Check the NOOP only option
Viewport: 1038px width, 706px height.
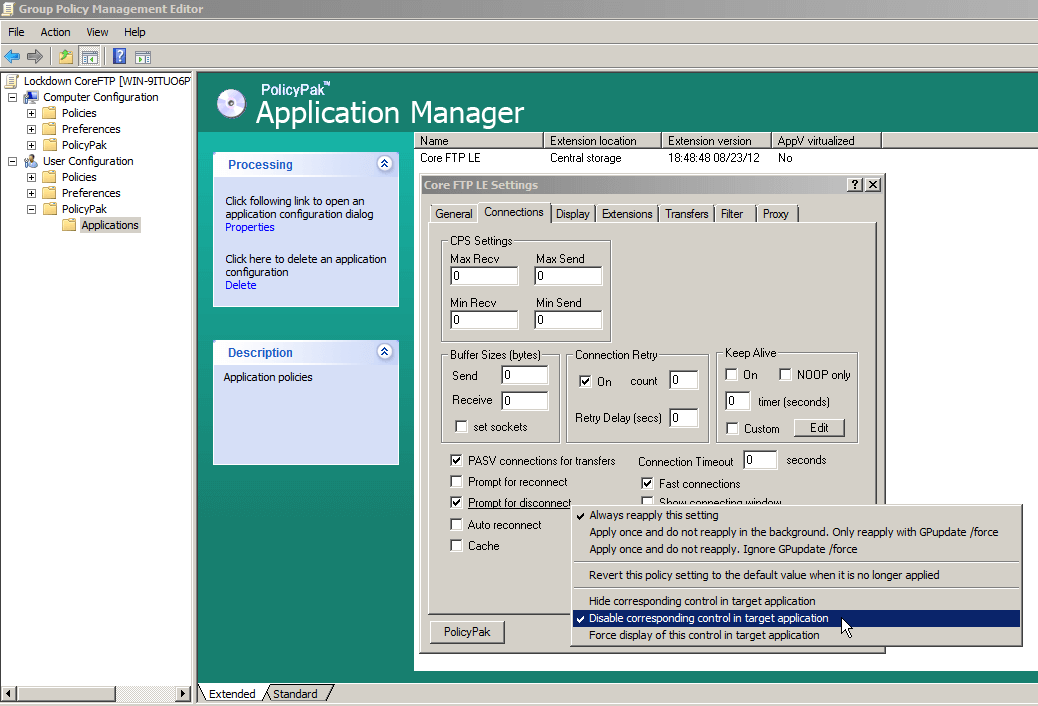point(785,375)
